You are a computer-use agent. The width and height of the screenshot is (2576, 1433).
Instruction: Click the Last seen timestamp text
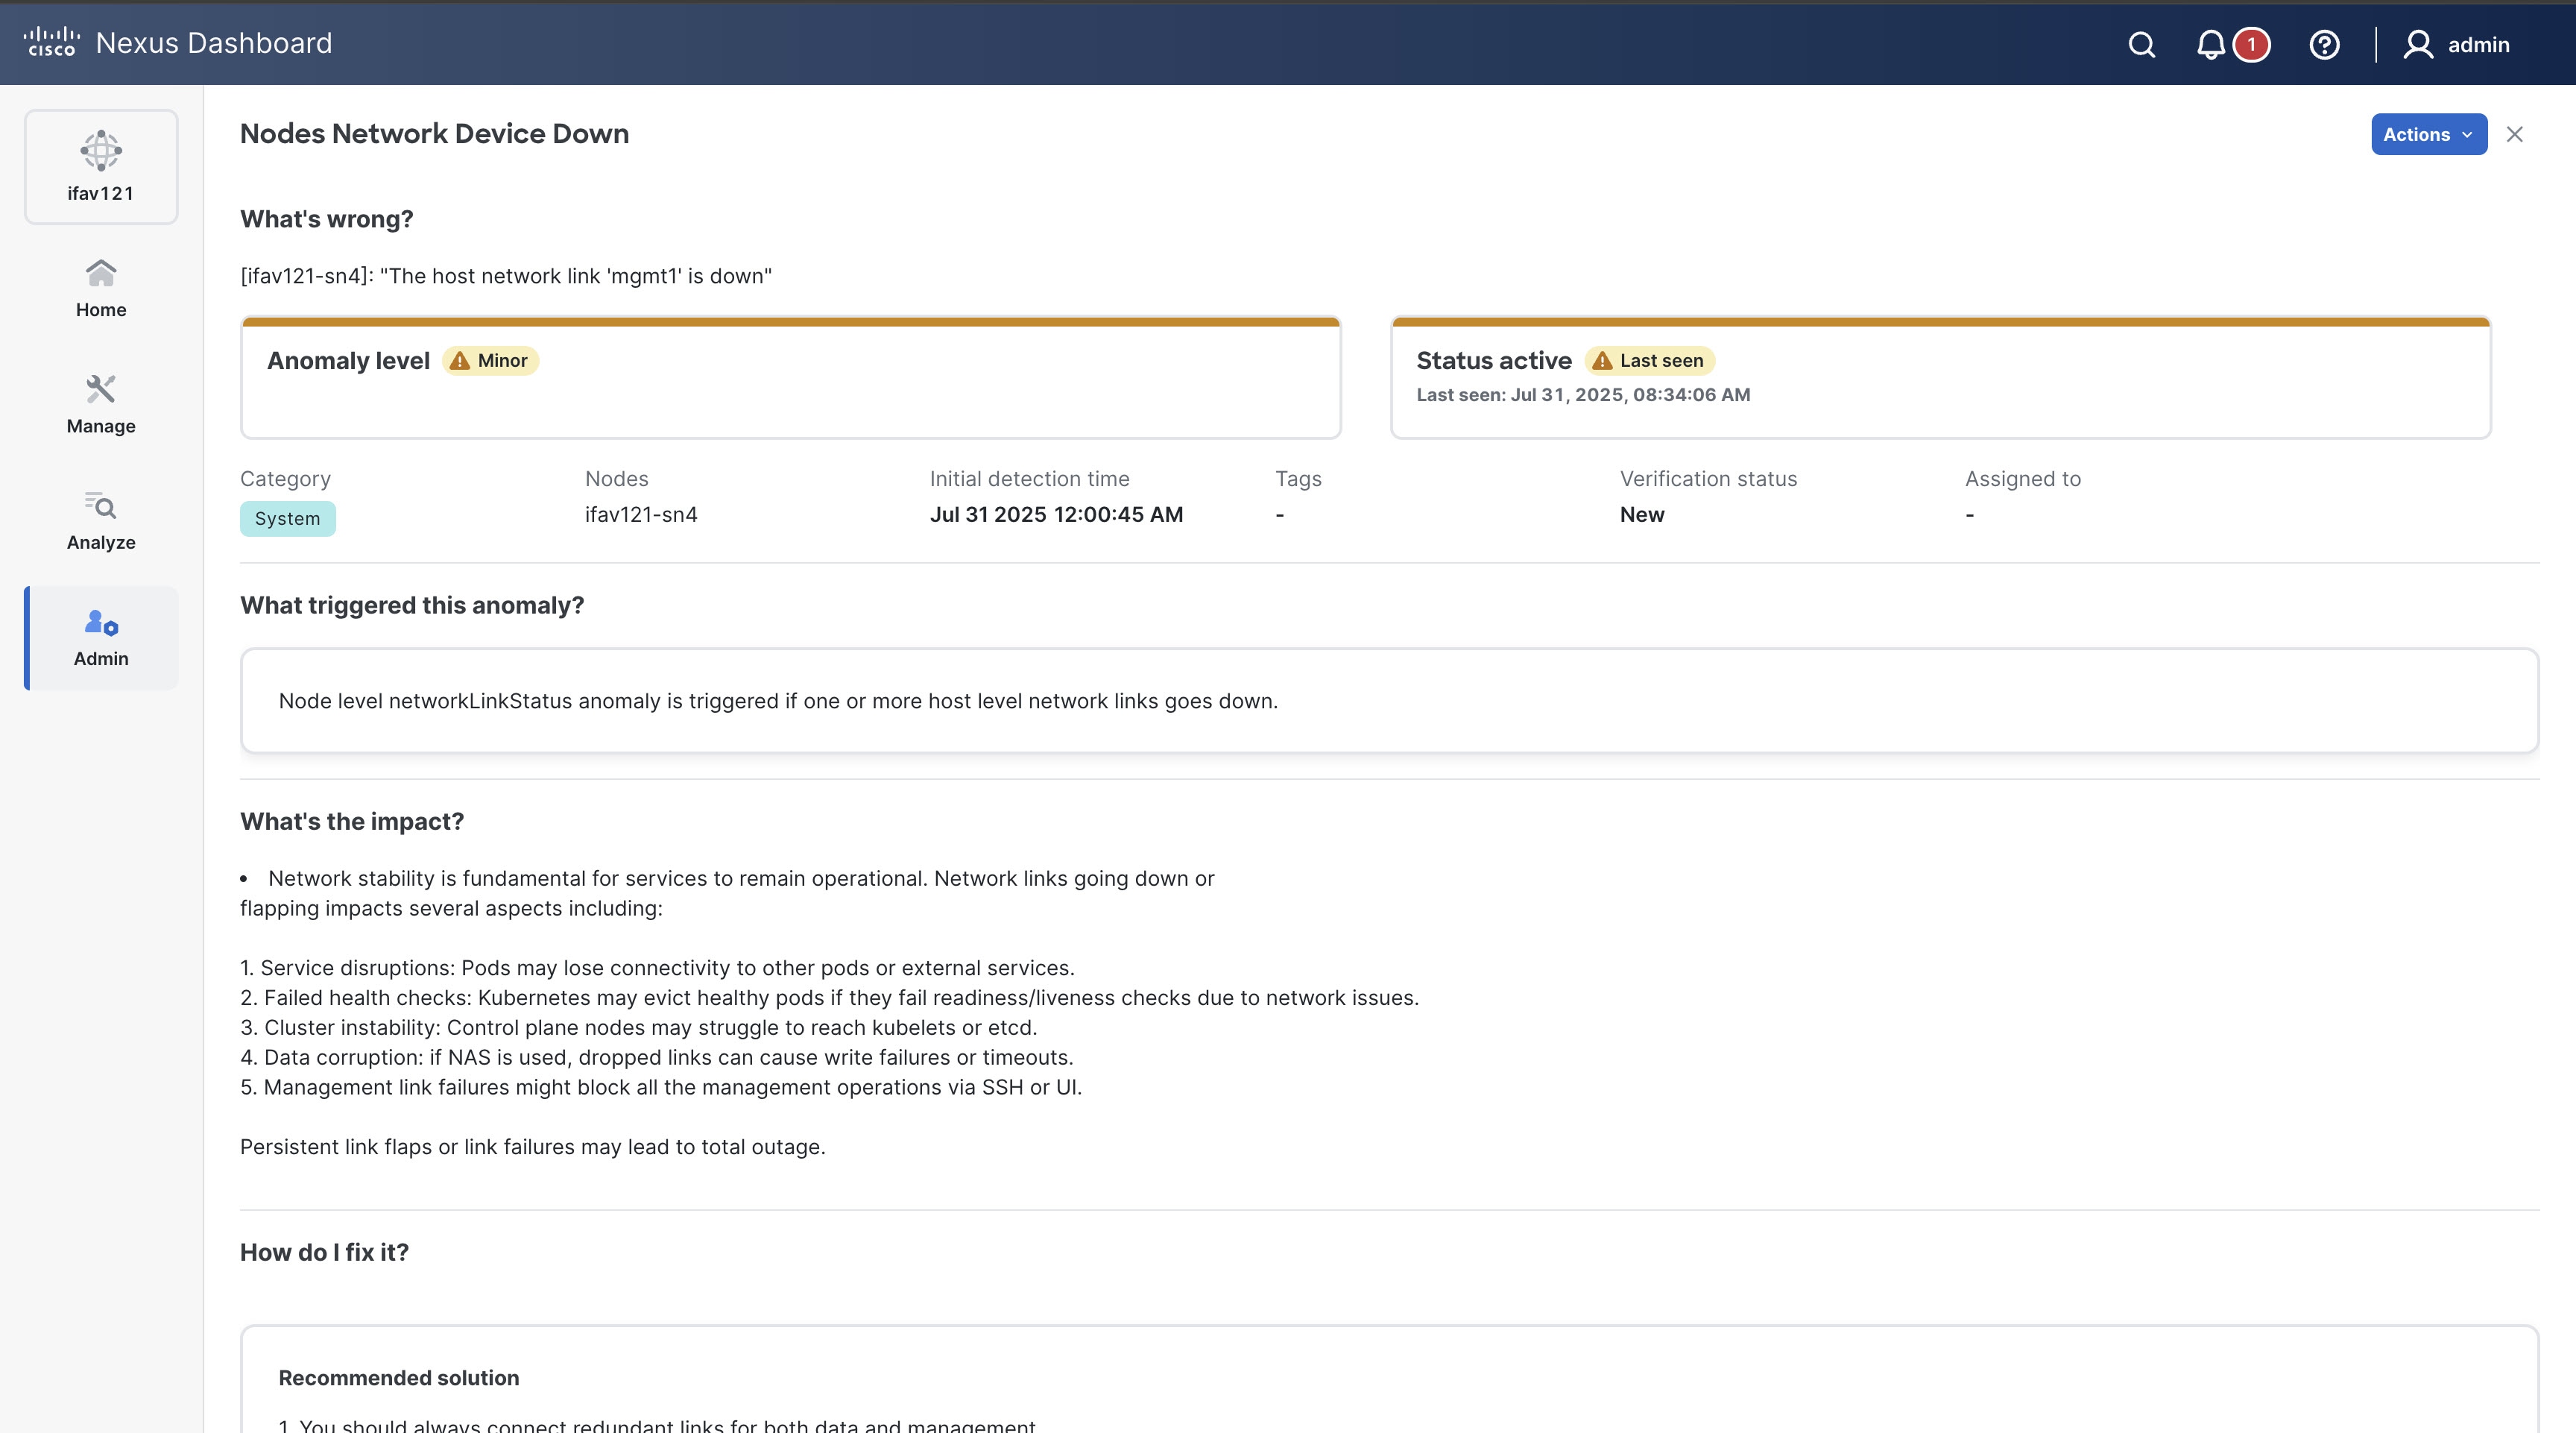click(1583, 395)
